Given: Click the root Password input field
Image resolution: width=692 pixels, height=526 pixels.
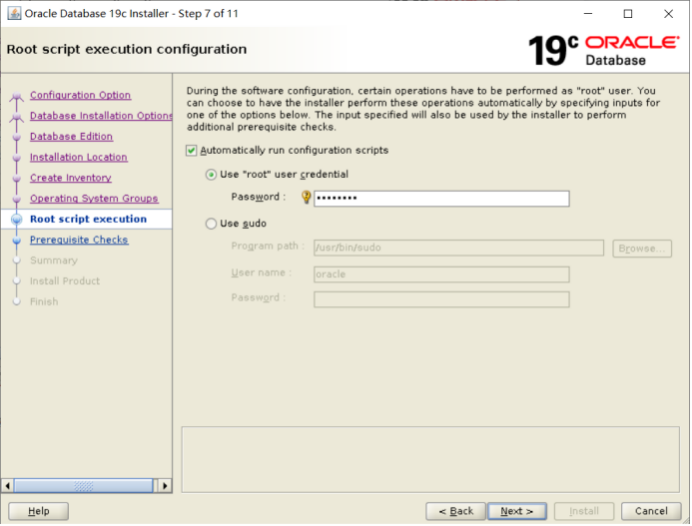Looking at the screenshot, I should (441, 198).
